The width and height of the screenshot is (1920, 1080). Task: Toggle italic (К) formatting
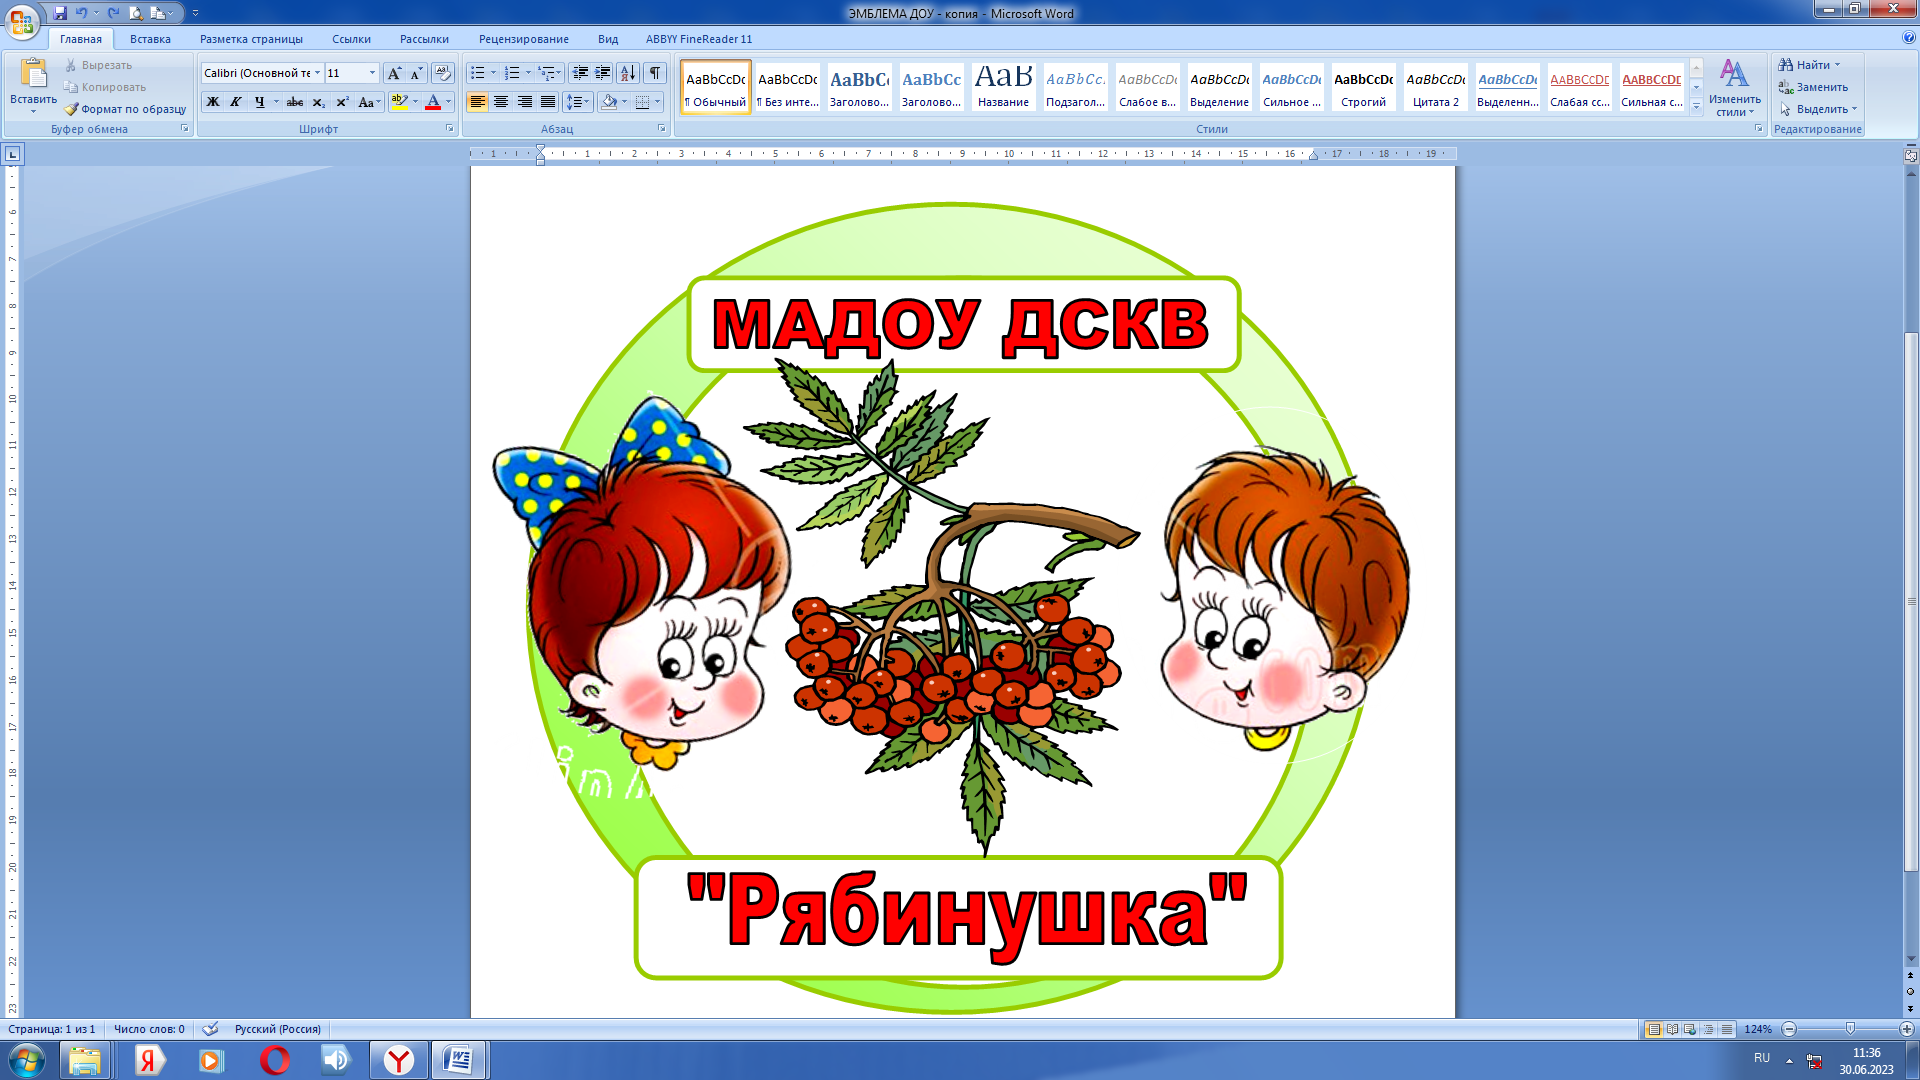(236, 102)
